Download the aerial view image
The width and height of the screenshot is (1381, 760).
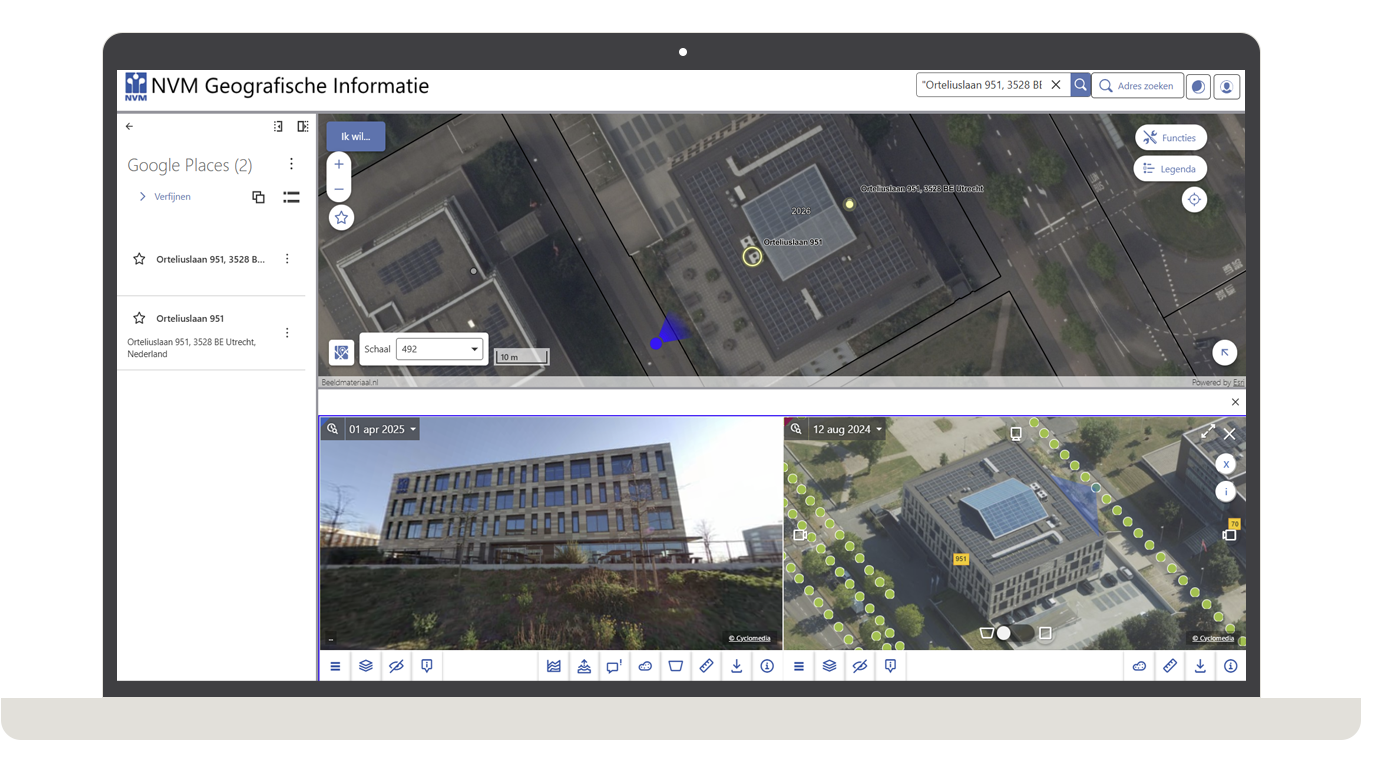[1200, 666]
